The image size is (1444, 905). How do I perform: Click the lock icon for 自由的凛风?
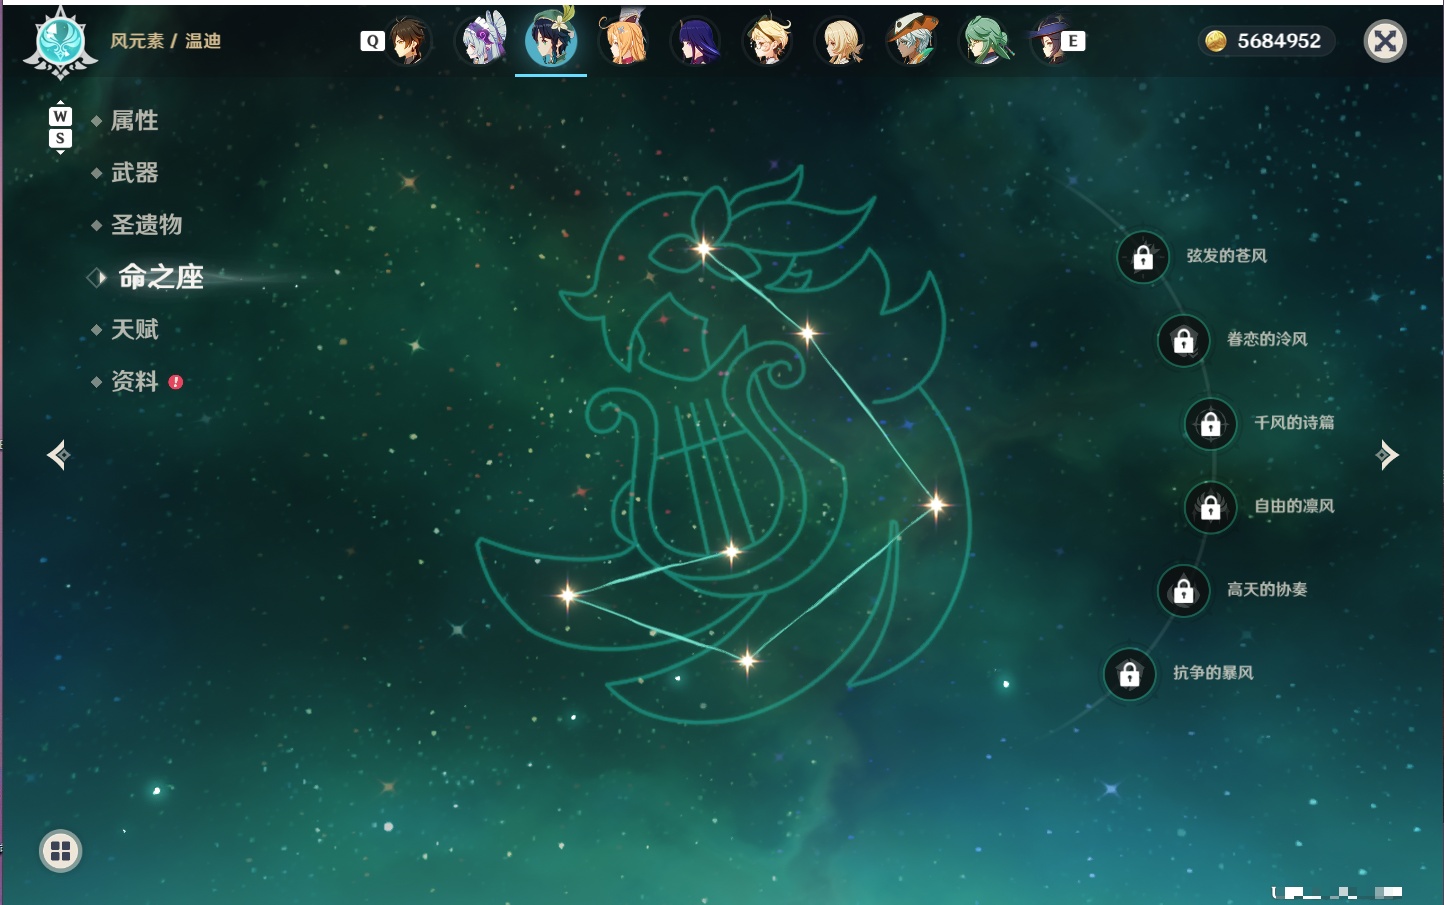point(1210,507)
